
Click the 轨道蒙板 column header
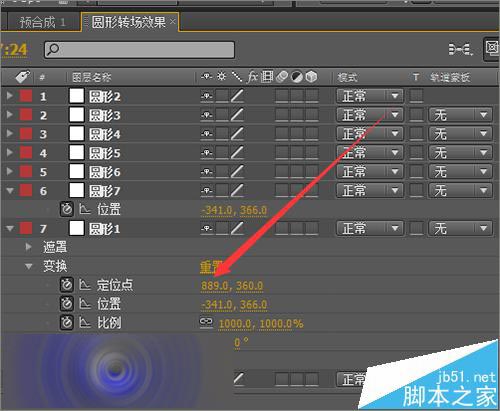450,77
